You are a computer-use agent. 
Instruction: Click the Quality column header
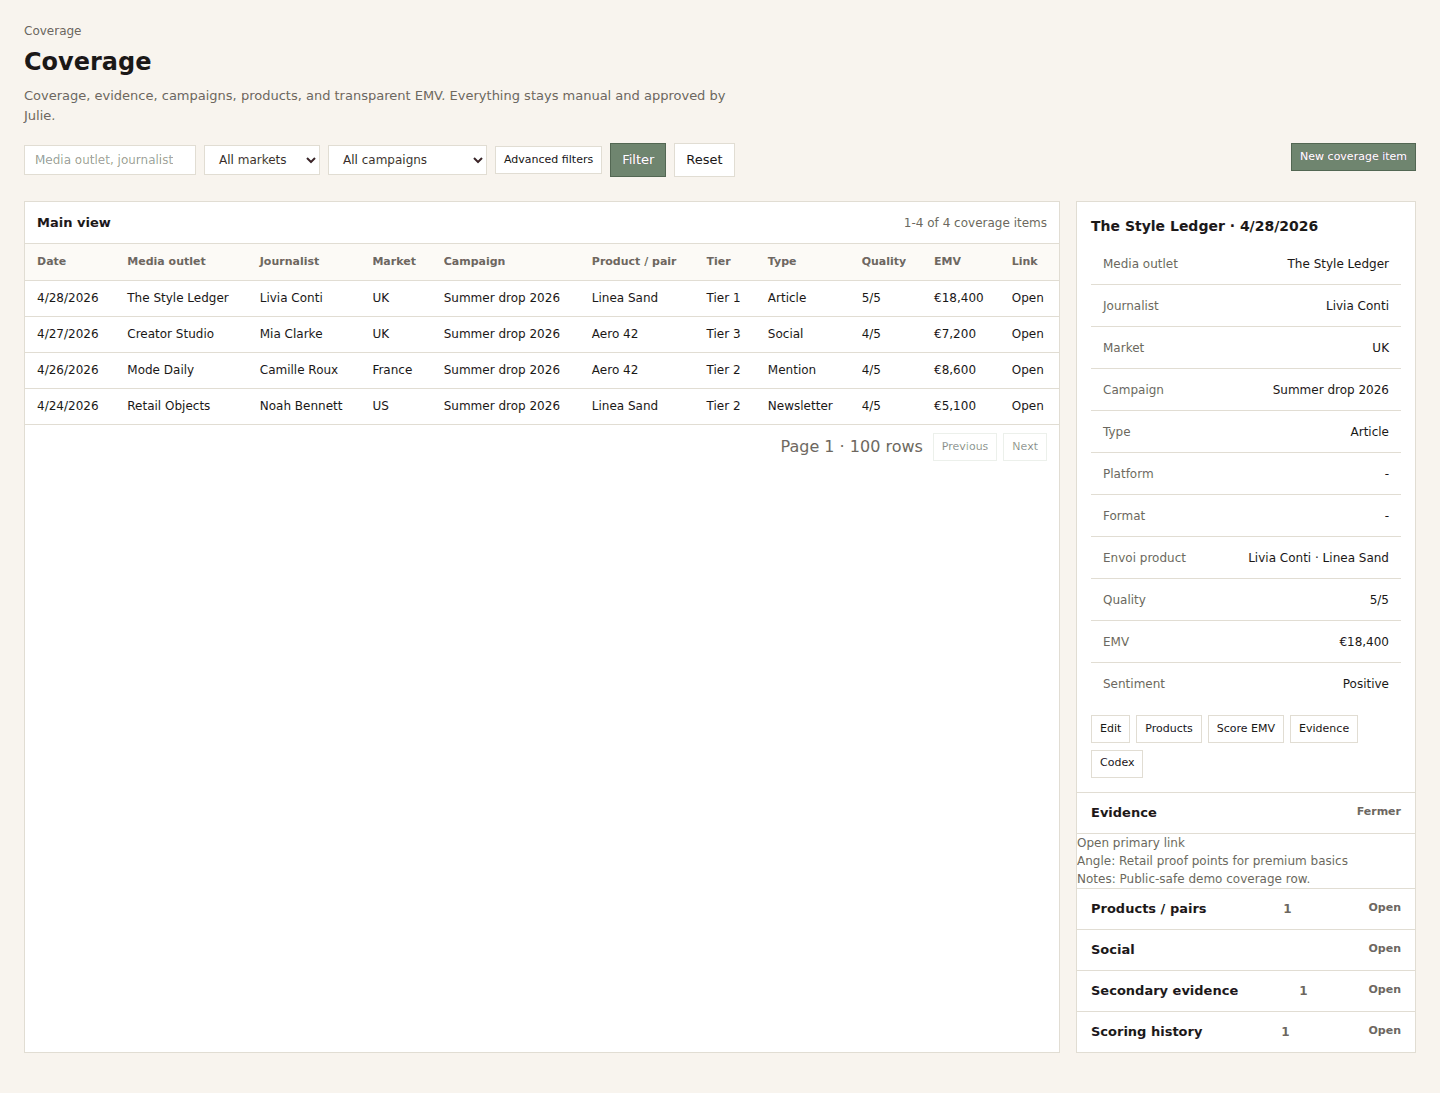click(884, 262)
